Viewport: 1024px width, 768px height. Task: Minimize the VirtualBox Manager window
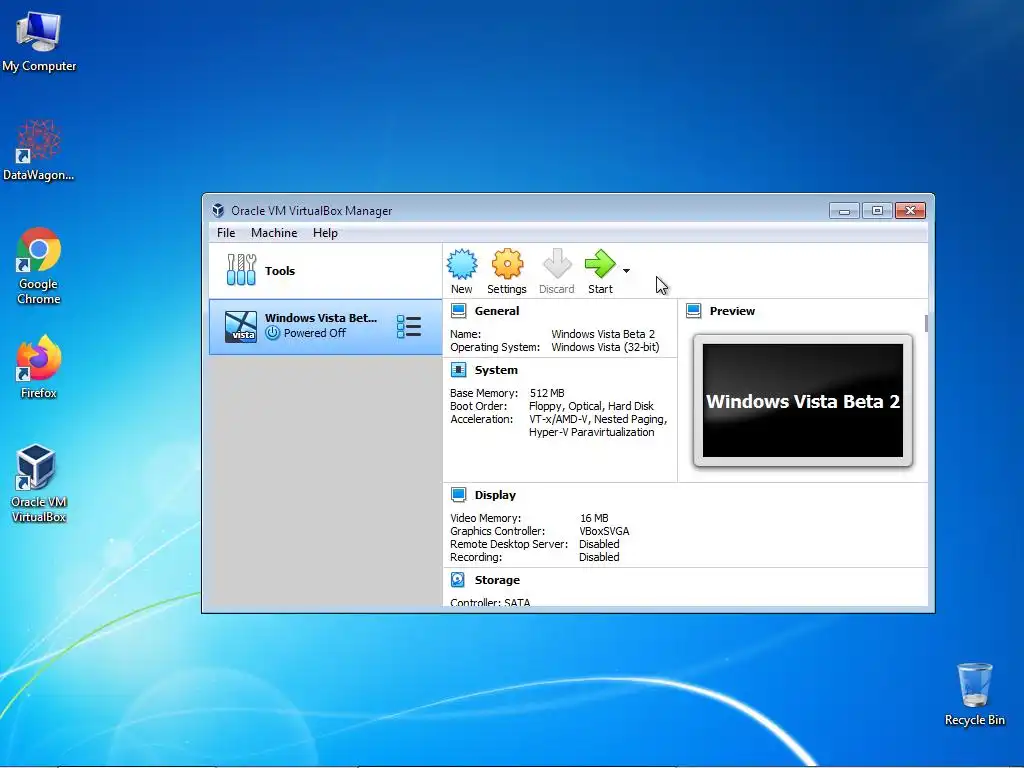point(844,210)
